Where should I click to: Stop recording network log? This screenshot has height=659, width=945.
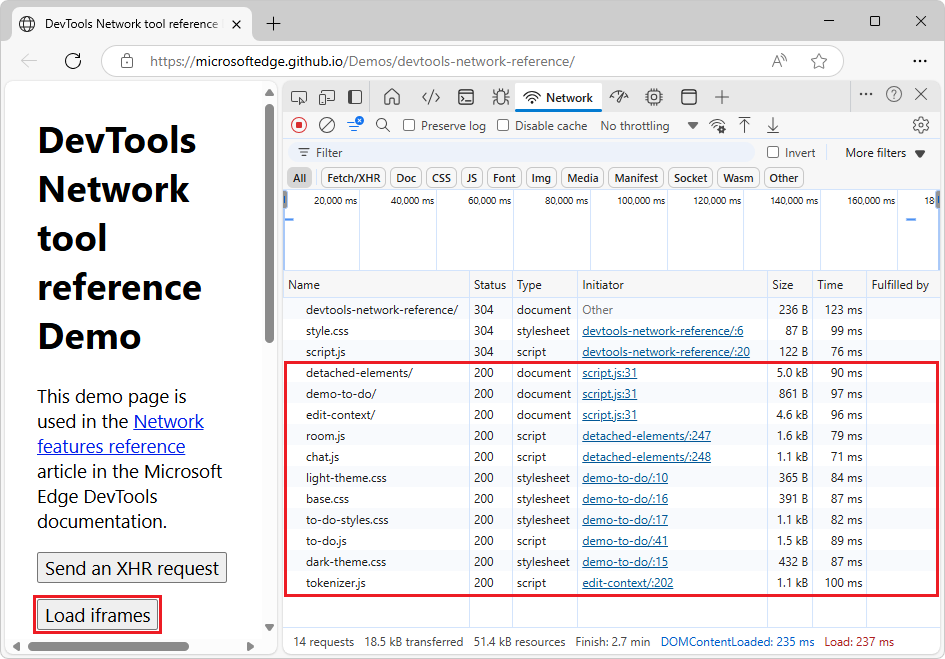tap(298, 125)
